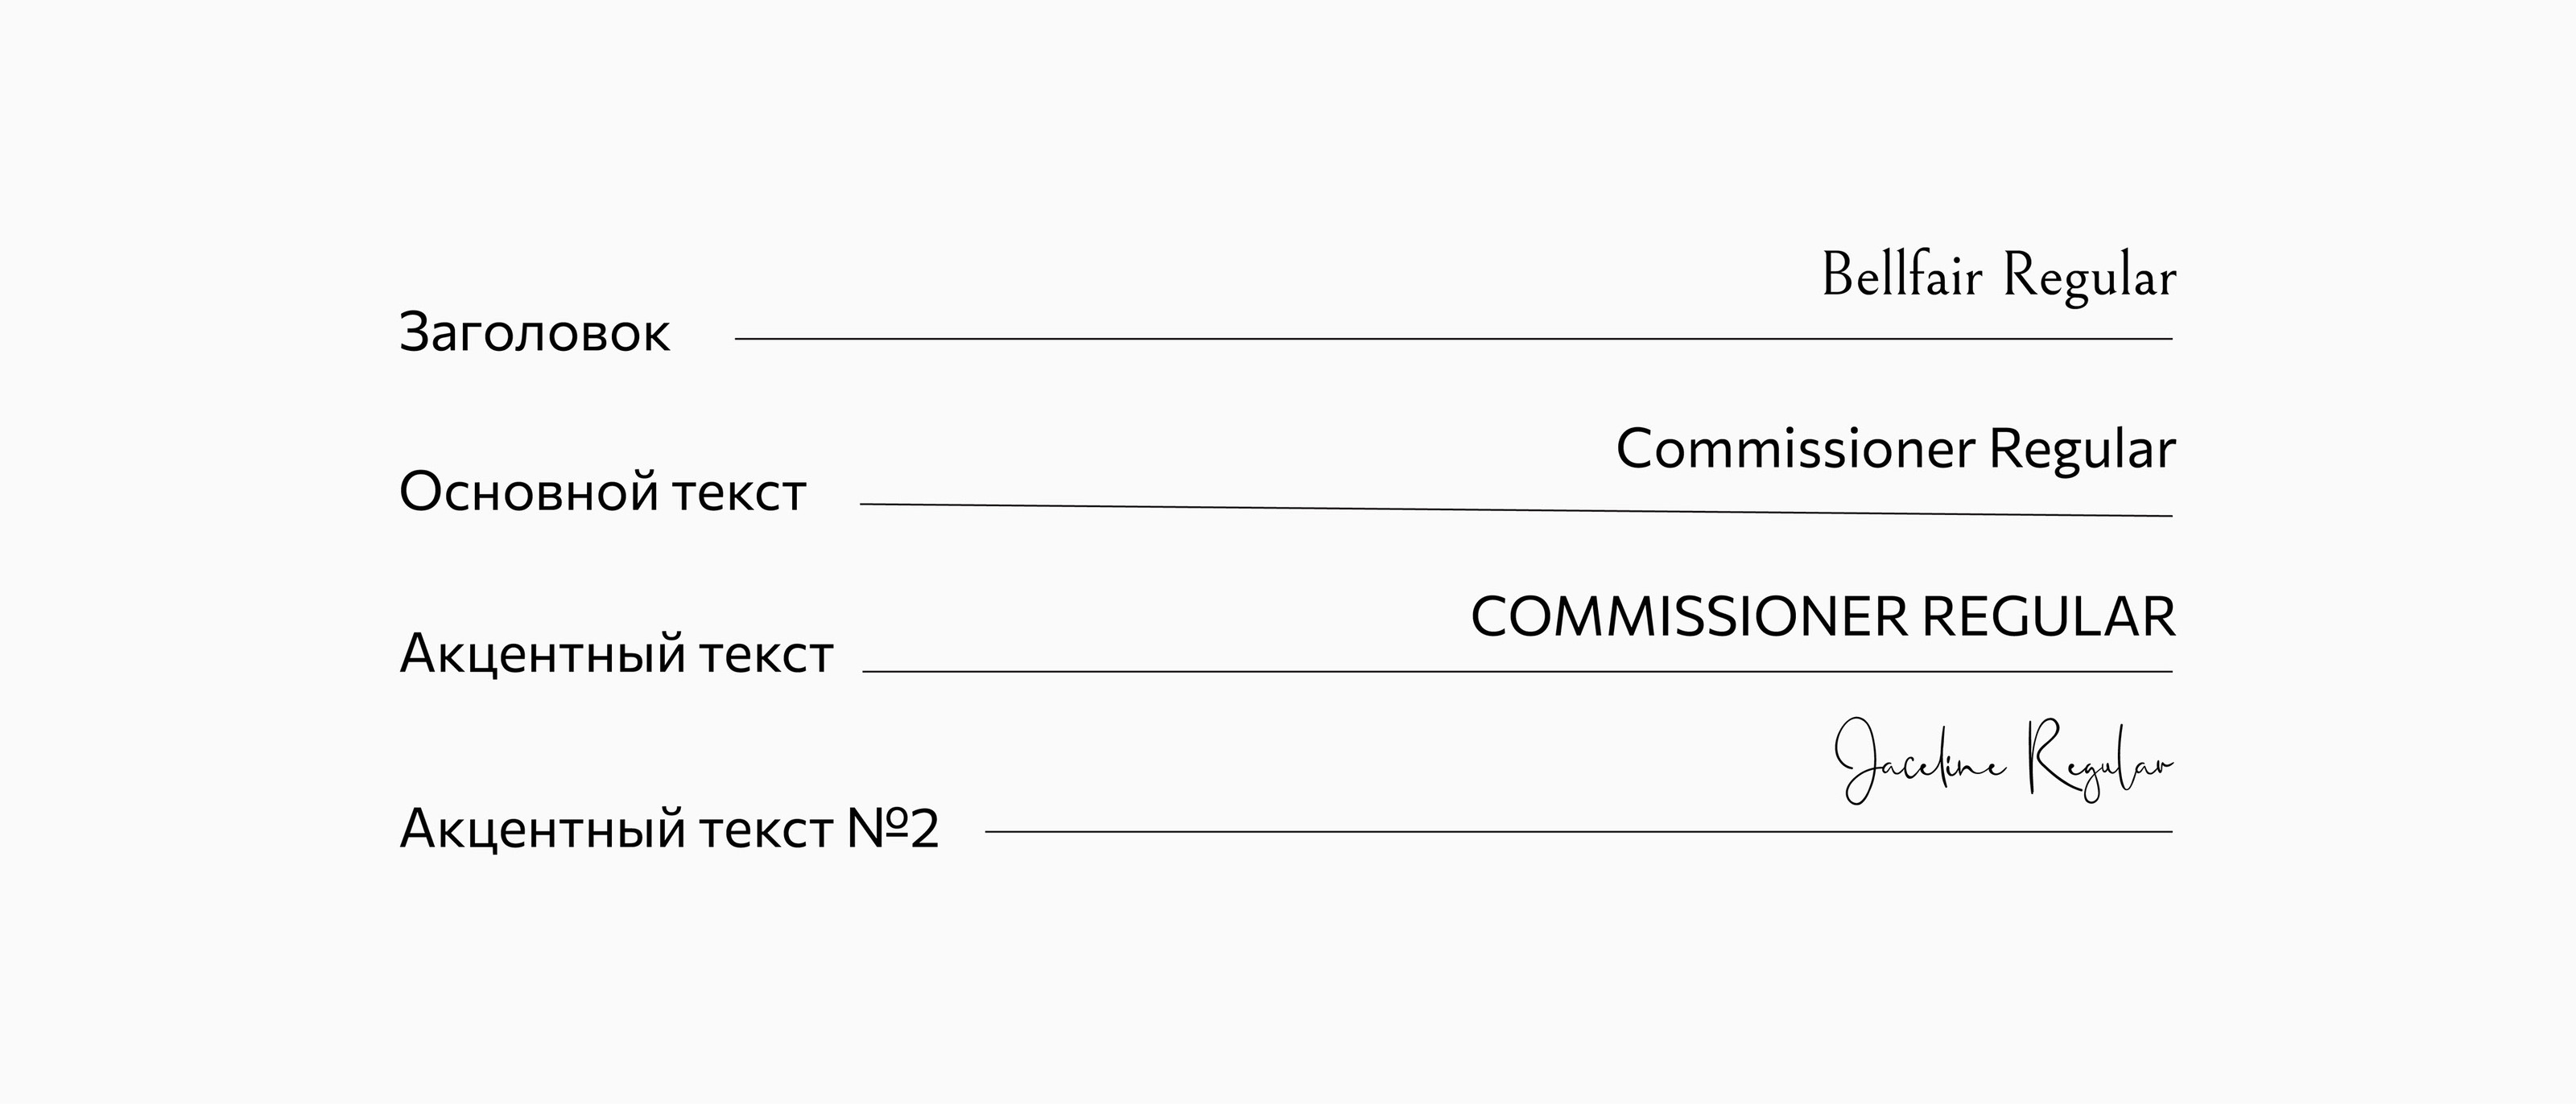
Task: Click the "Заголовок" label
Action: pyautogui.click(x=534, y=333)
